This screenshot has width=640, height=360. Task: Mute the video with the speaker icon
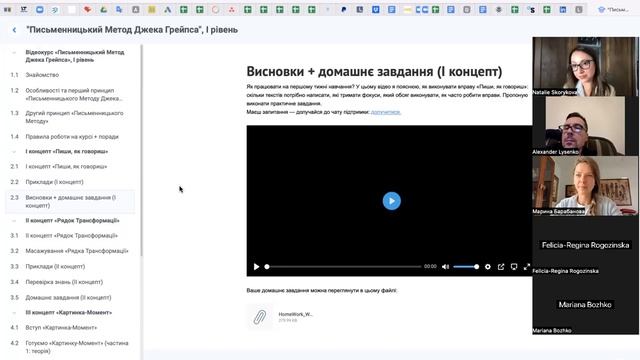coord(445,267)
